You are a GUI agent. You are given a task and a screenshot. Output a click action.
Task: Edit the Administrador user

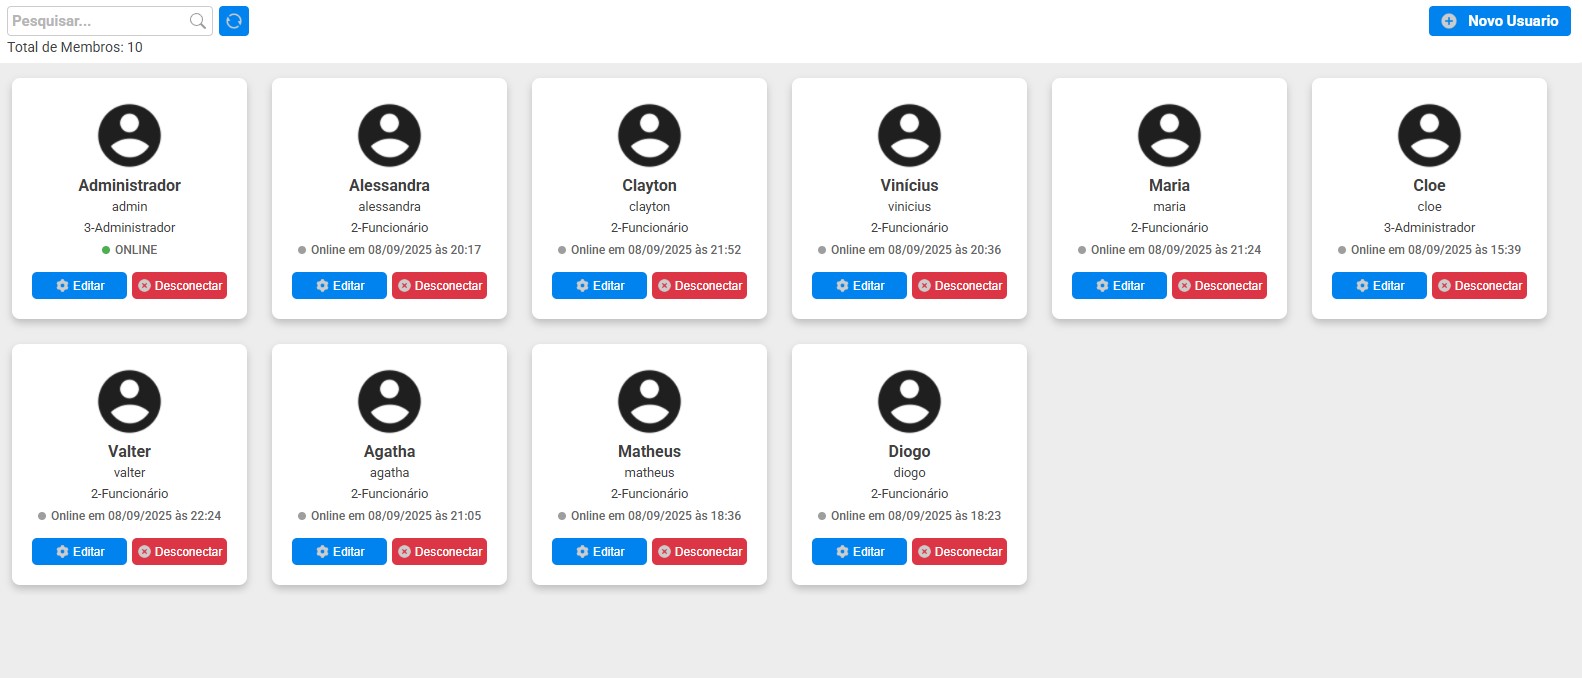pos(79,286)
